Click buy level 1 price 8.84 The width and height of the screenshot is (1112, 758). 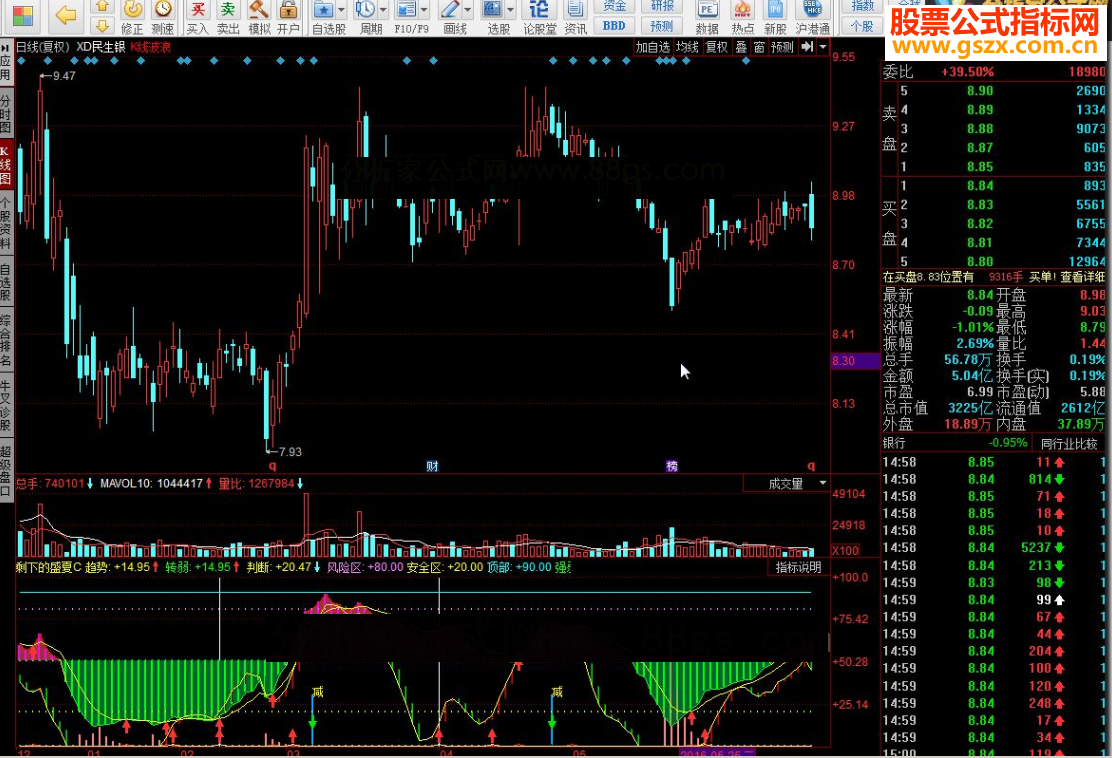click(x=979, y=186)
